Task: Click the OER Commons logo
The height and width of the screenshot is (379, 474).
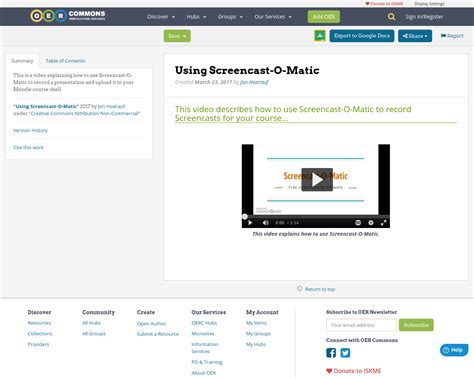Action: 68,16
